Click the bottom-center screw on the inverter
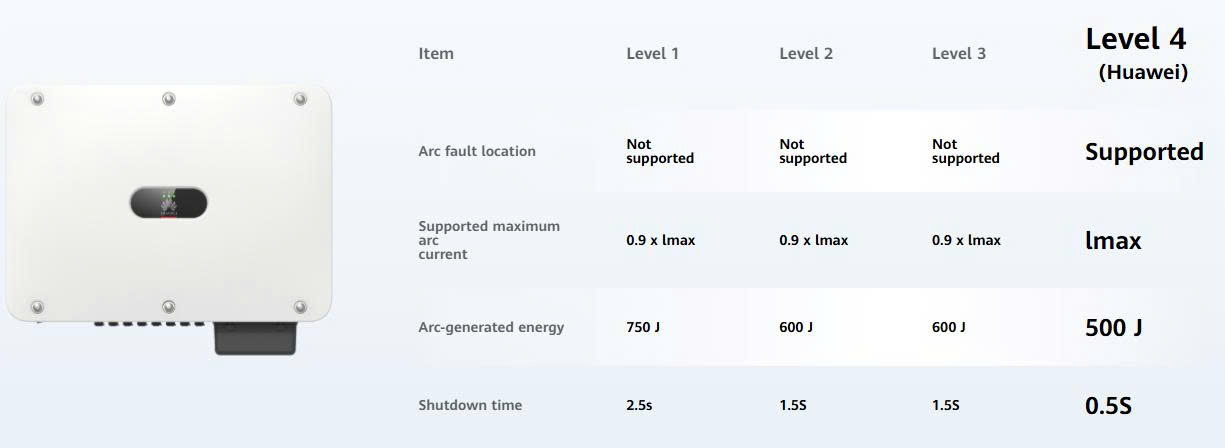 [x=168, y=306]
